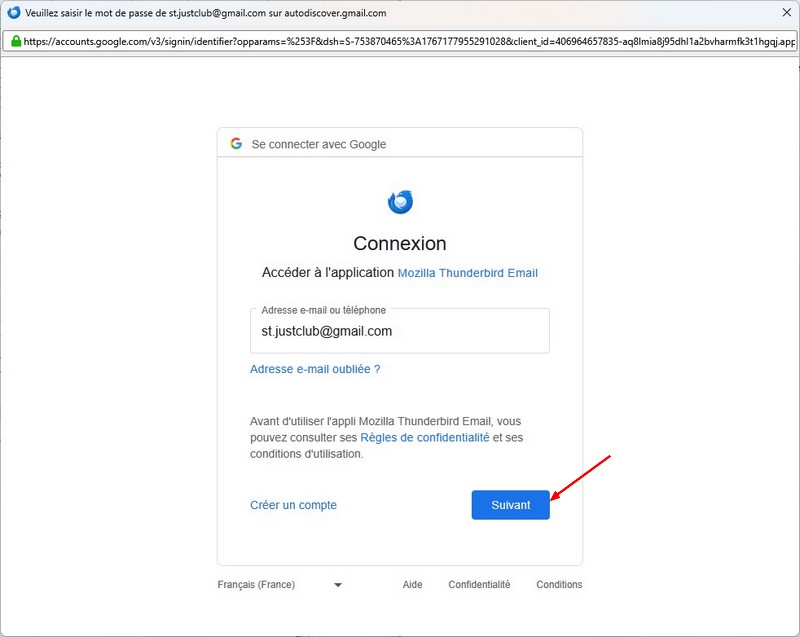This screenshot has height=637, width=800.
Task: Click the Créer un compte button
Action: pyautogui.click(x=293, y=506)
